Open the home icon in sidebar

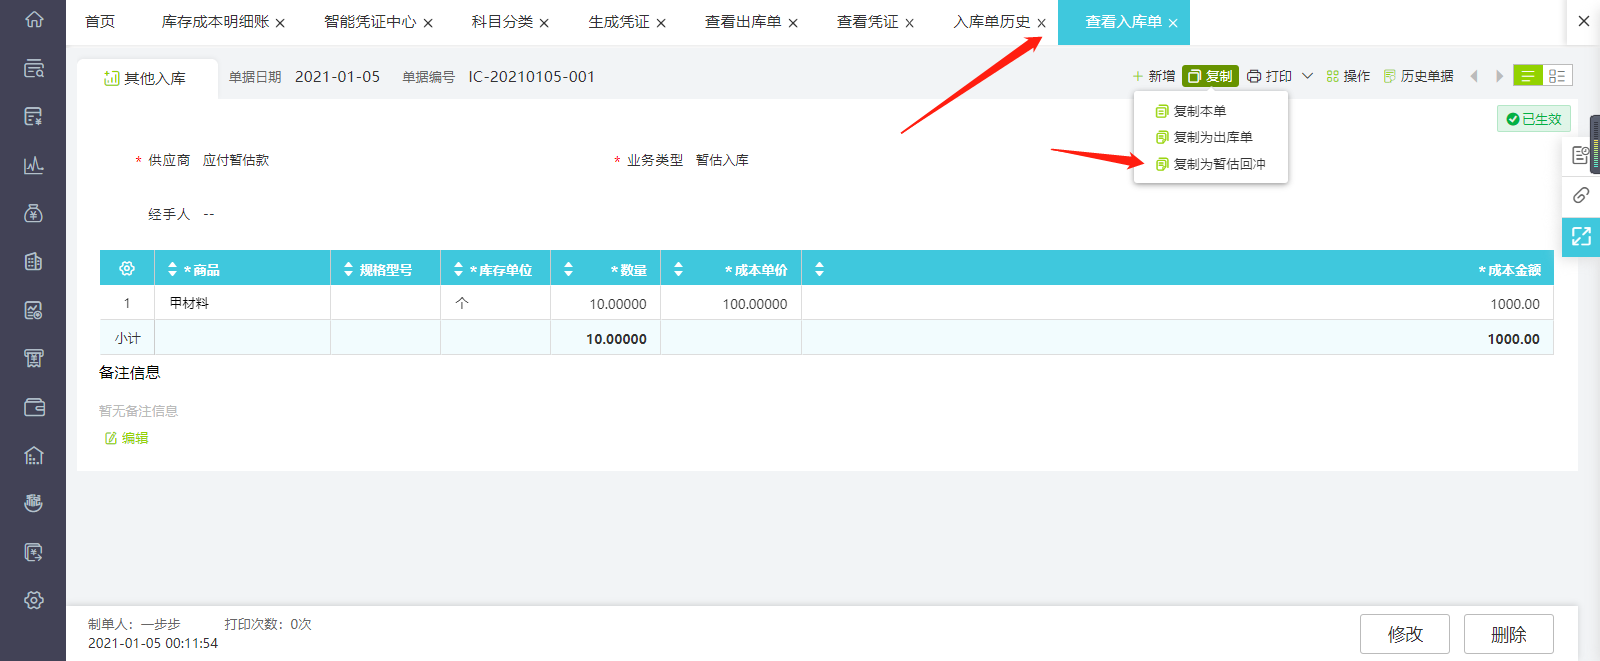coord(34,19)
